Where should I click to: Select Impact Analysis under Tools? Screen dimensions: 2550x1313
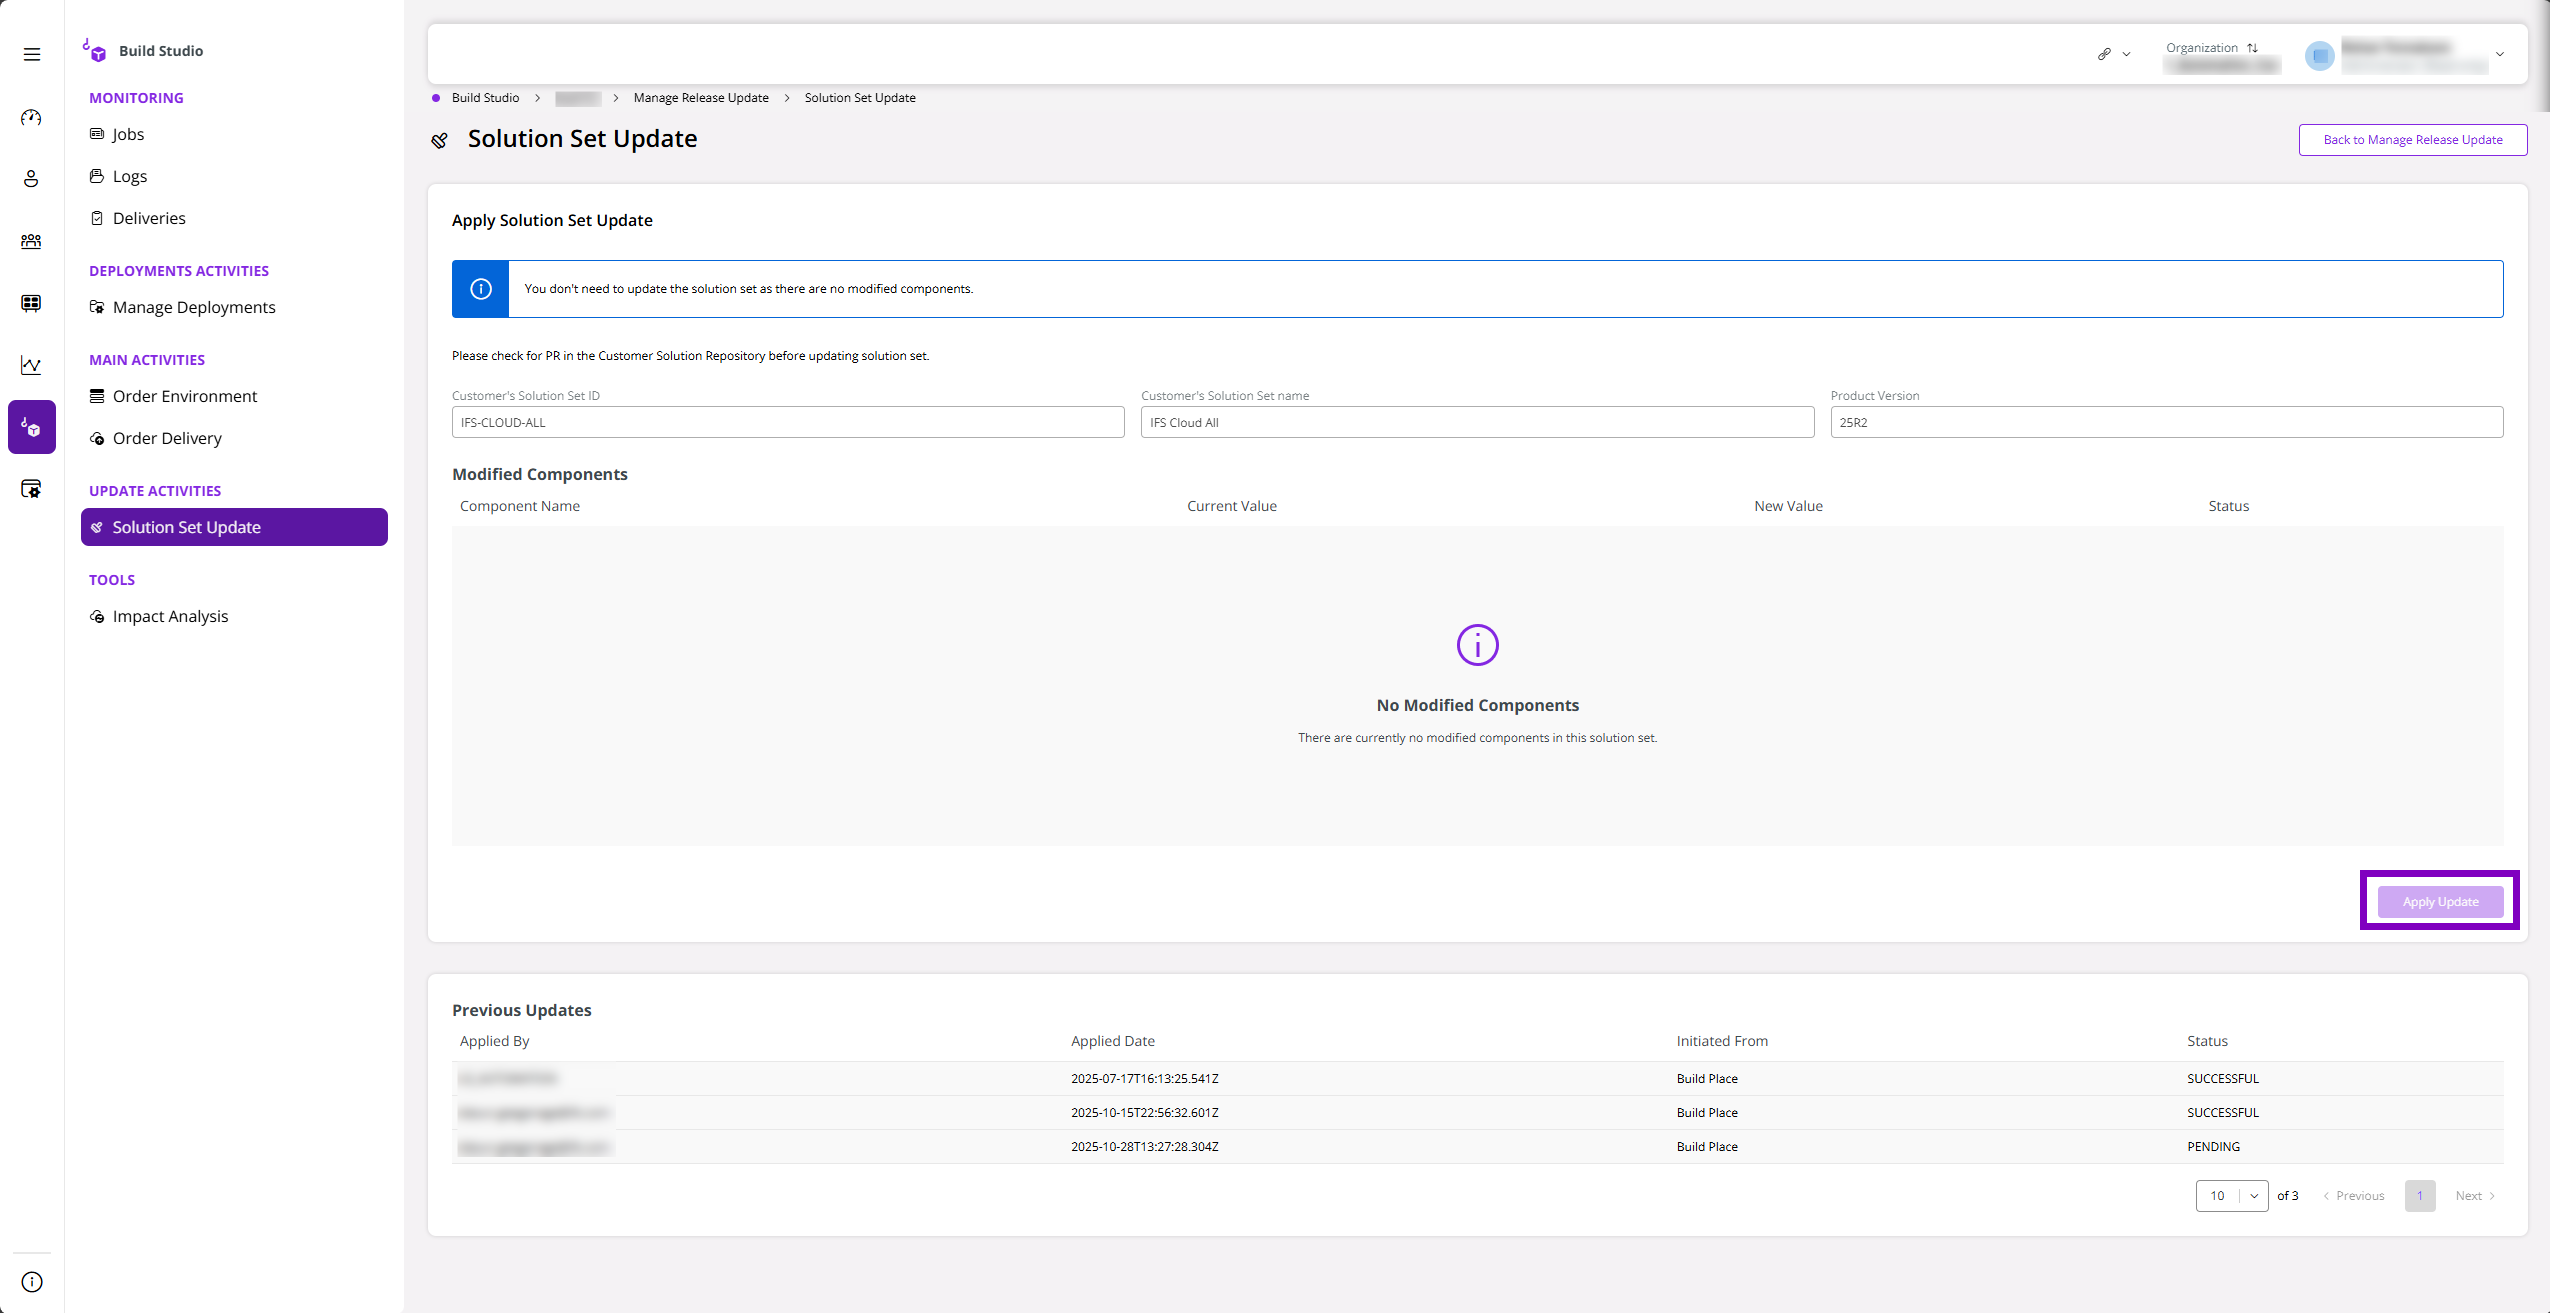click(x=170, y=616)
